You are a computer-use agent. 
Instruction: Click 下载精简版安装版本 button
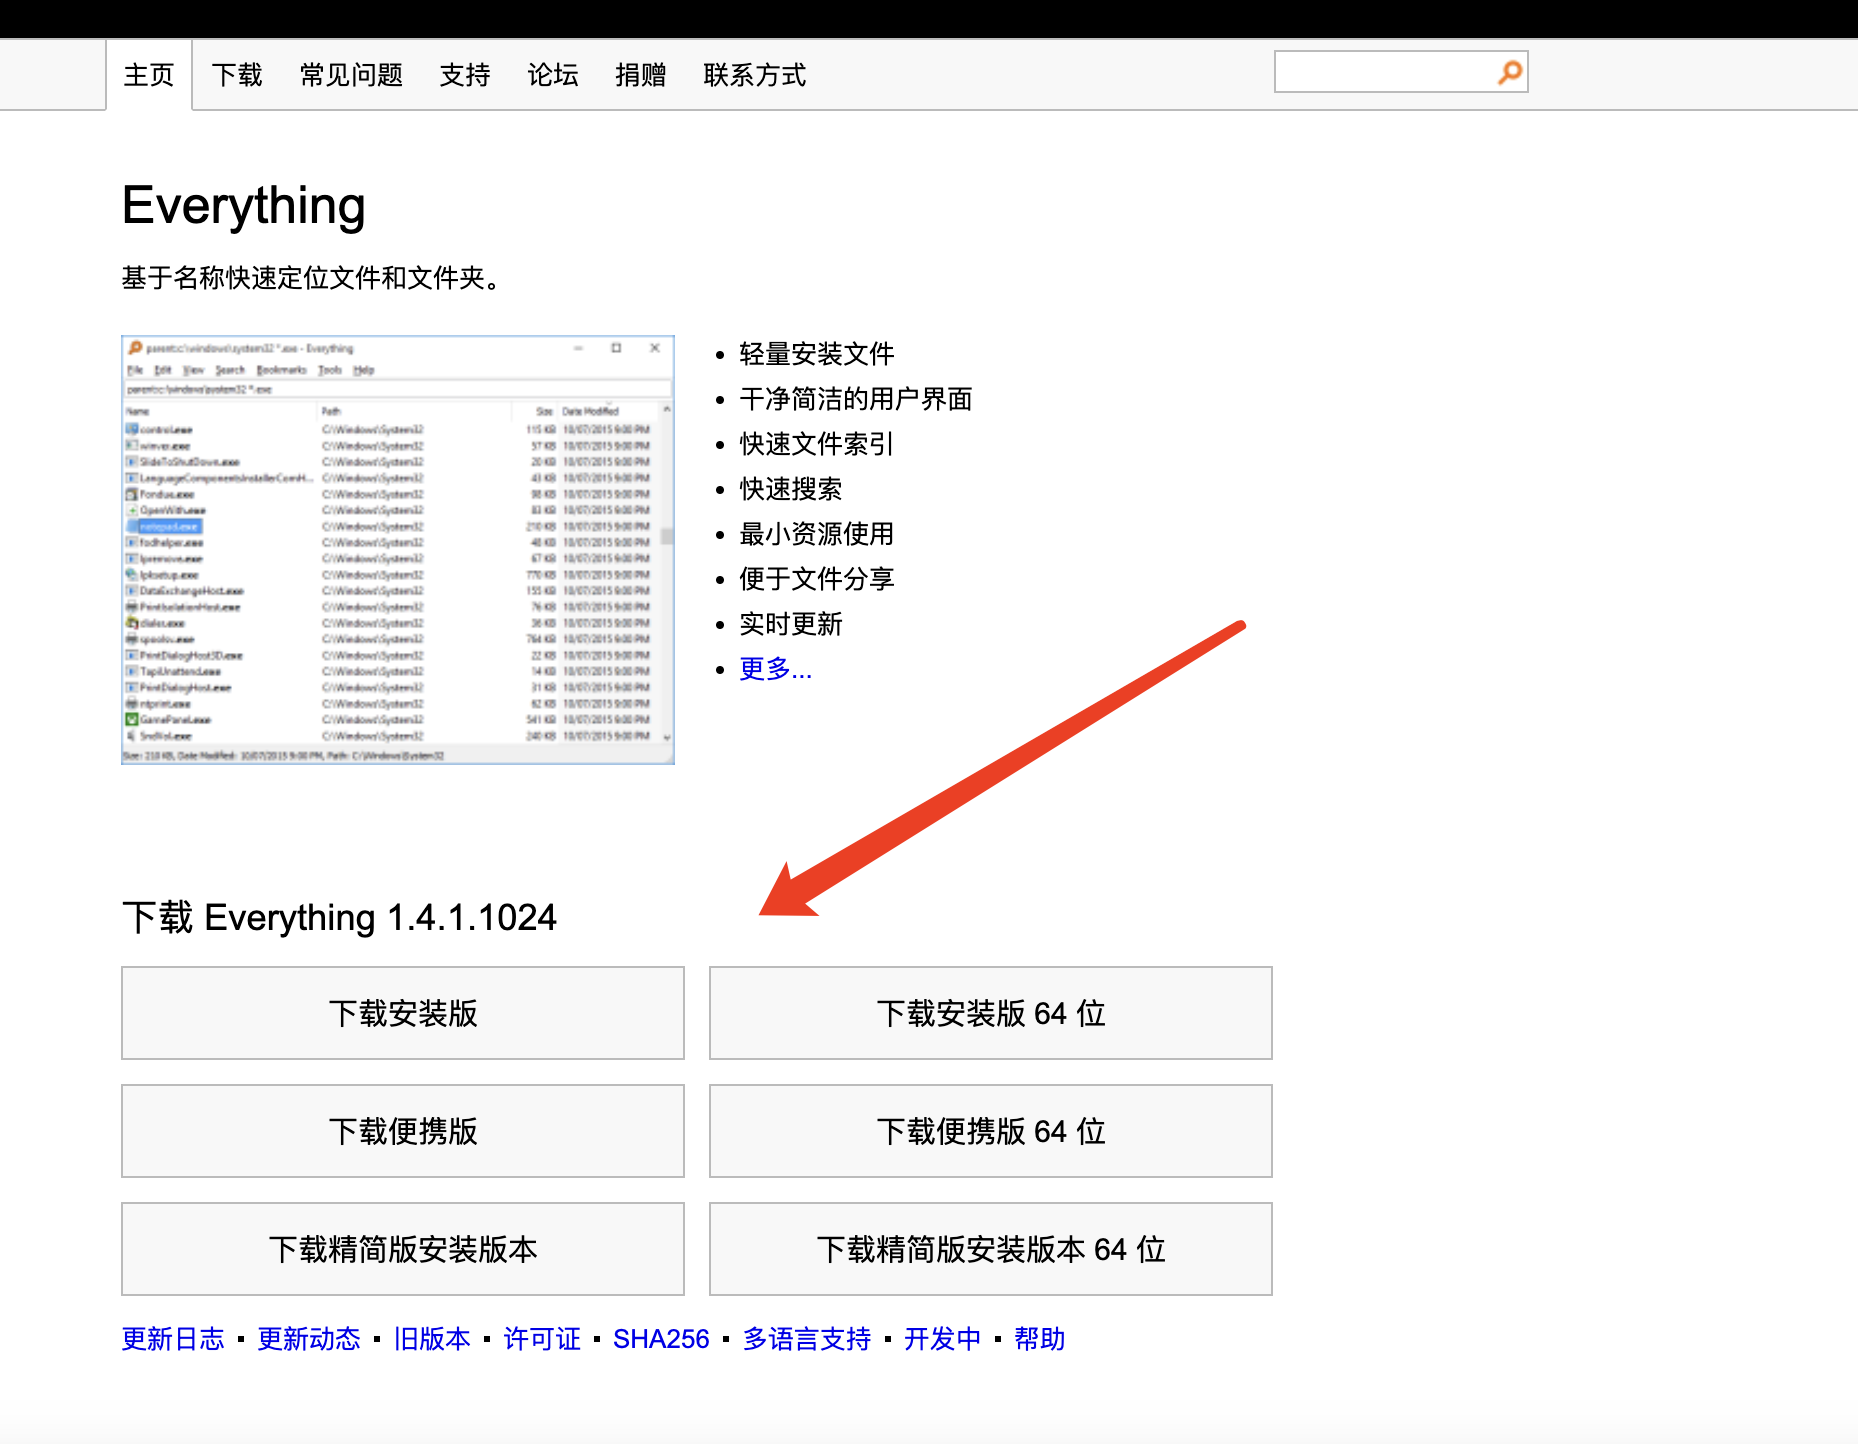pyautogui.click(x=403, y=1249)
